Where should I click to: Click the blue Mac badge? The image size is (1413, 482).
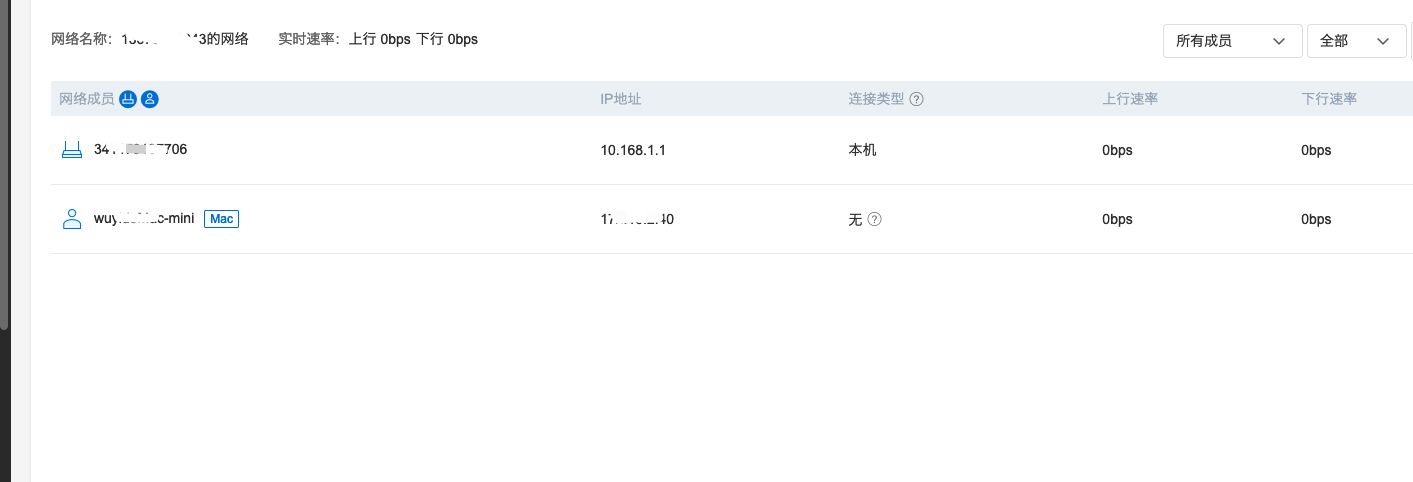pyautogui.click(x=221, y=219)
